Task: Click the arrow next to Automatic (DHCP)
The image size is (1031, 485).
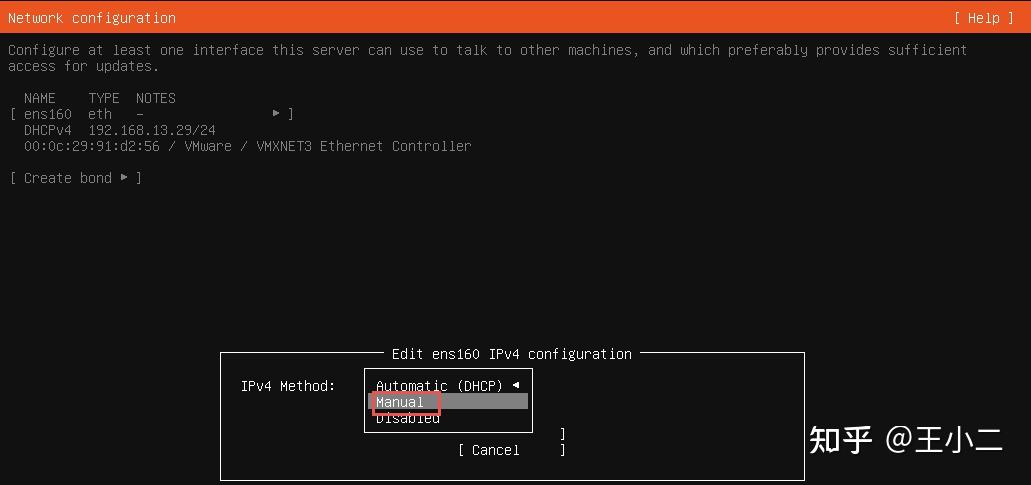Action: 516,386
